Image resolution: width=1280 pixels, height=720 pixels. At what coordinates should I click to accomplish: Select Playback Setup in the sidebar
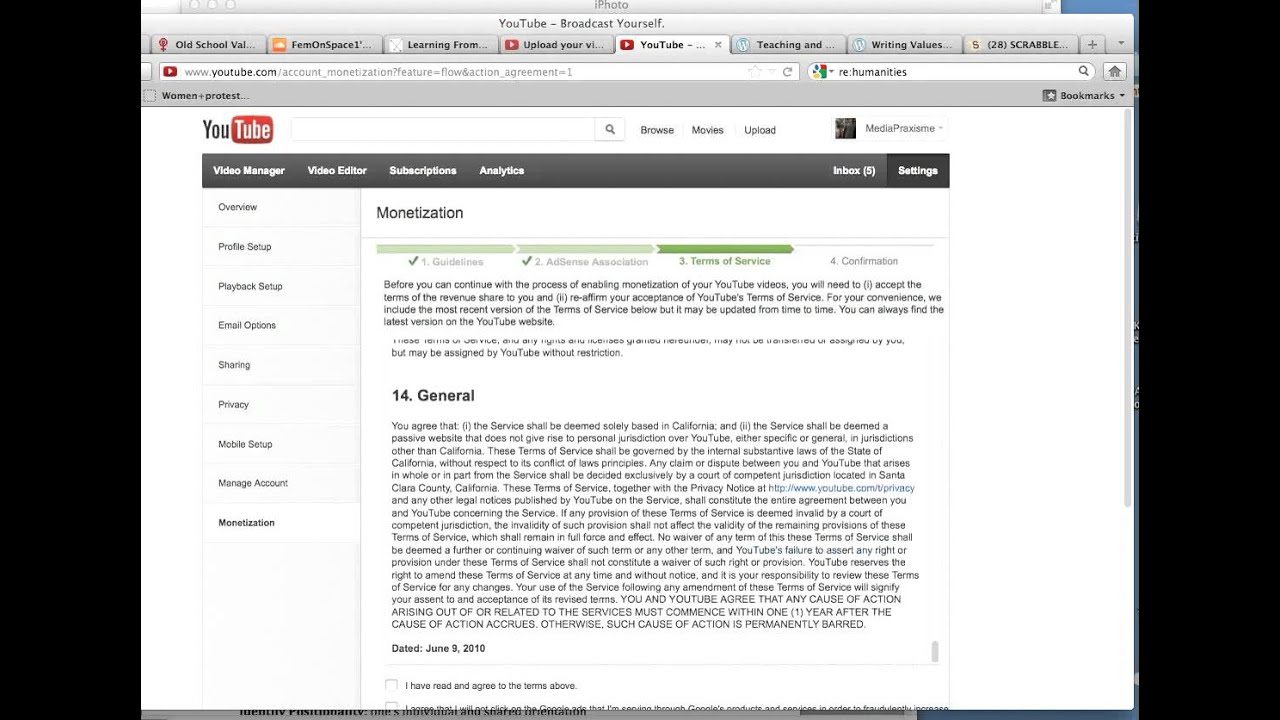250,286
